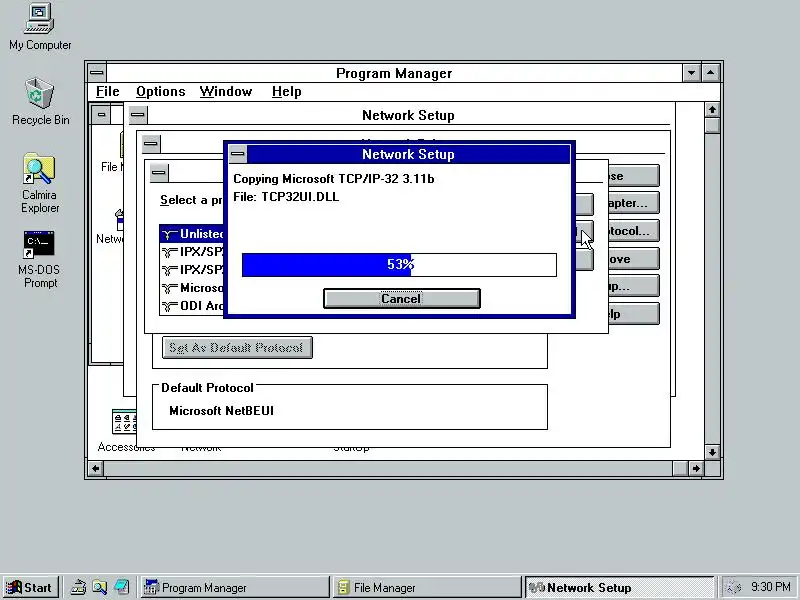Select the Unlisted protocol list entry
The width and height of the screenshot is (800, 600).
[192, 234]
